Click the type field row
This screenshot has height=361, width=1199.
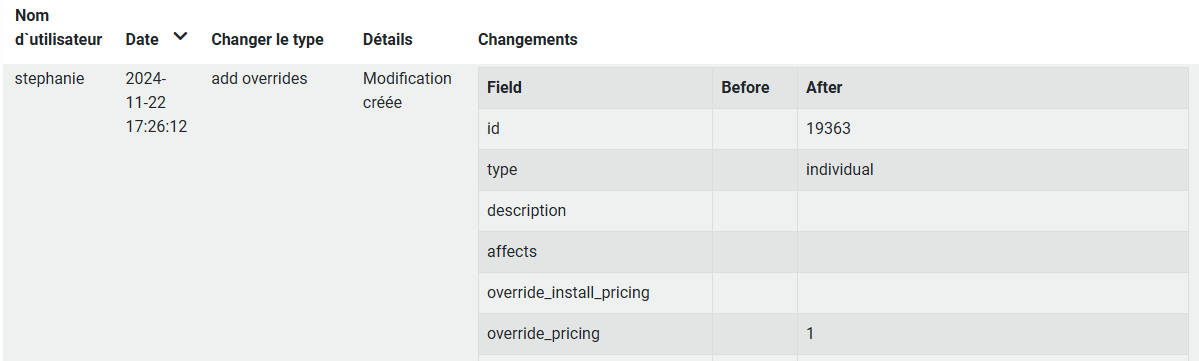(x=833, y=170)
